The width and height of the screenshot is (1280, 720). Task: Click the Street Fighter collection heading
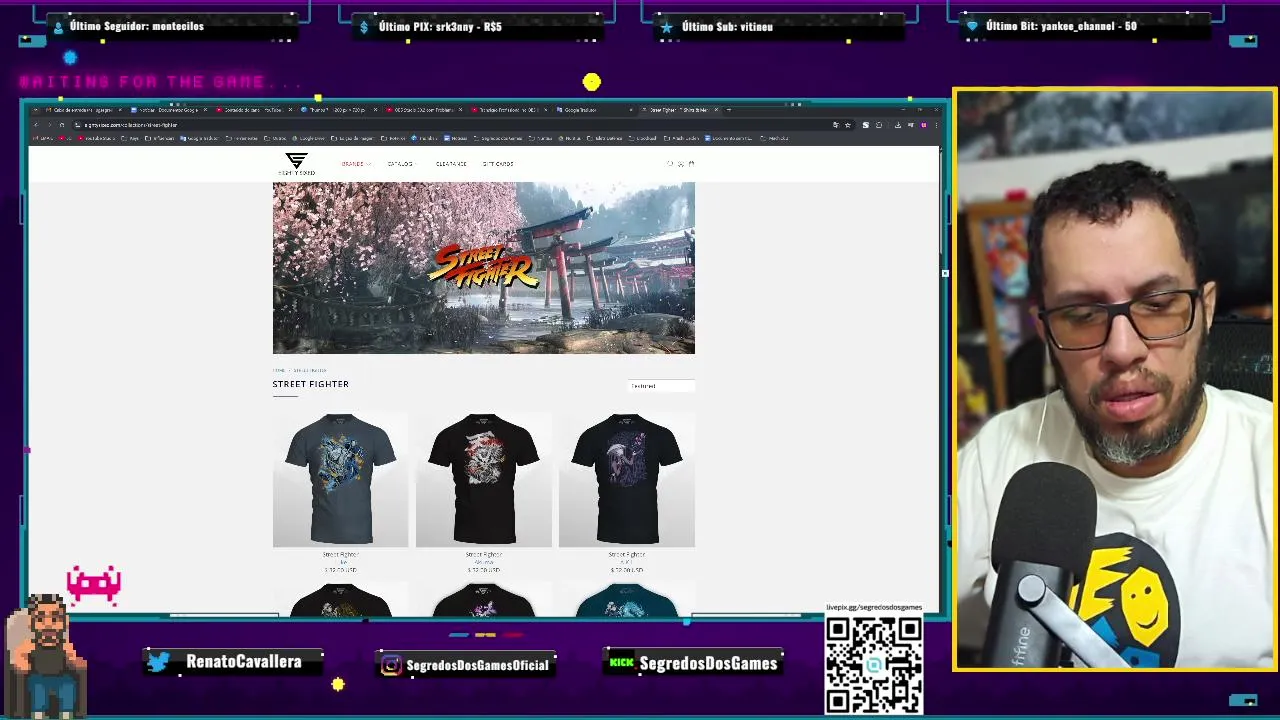[x=311, y=384]
